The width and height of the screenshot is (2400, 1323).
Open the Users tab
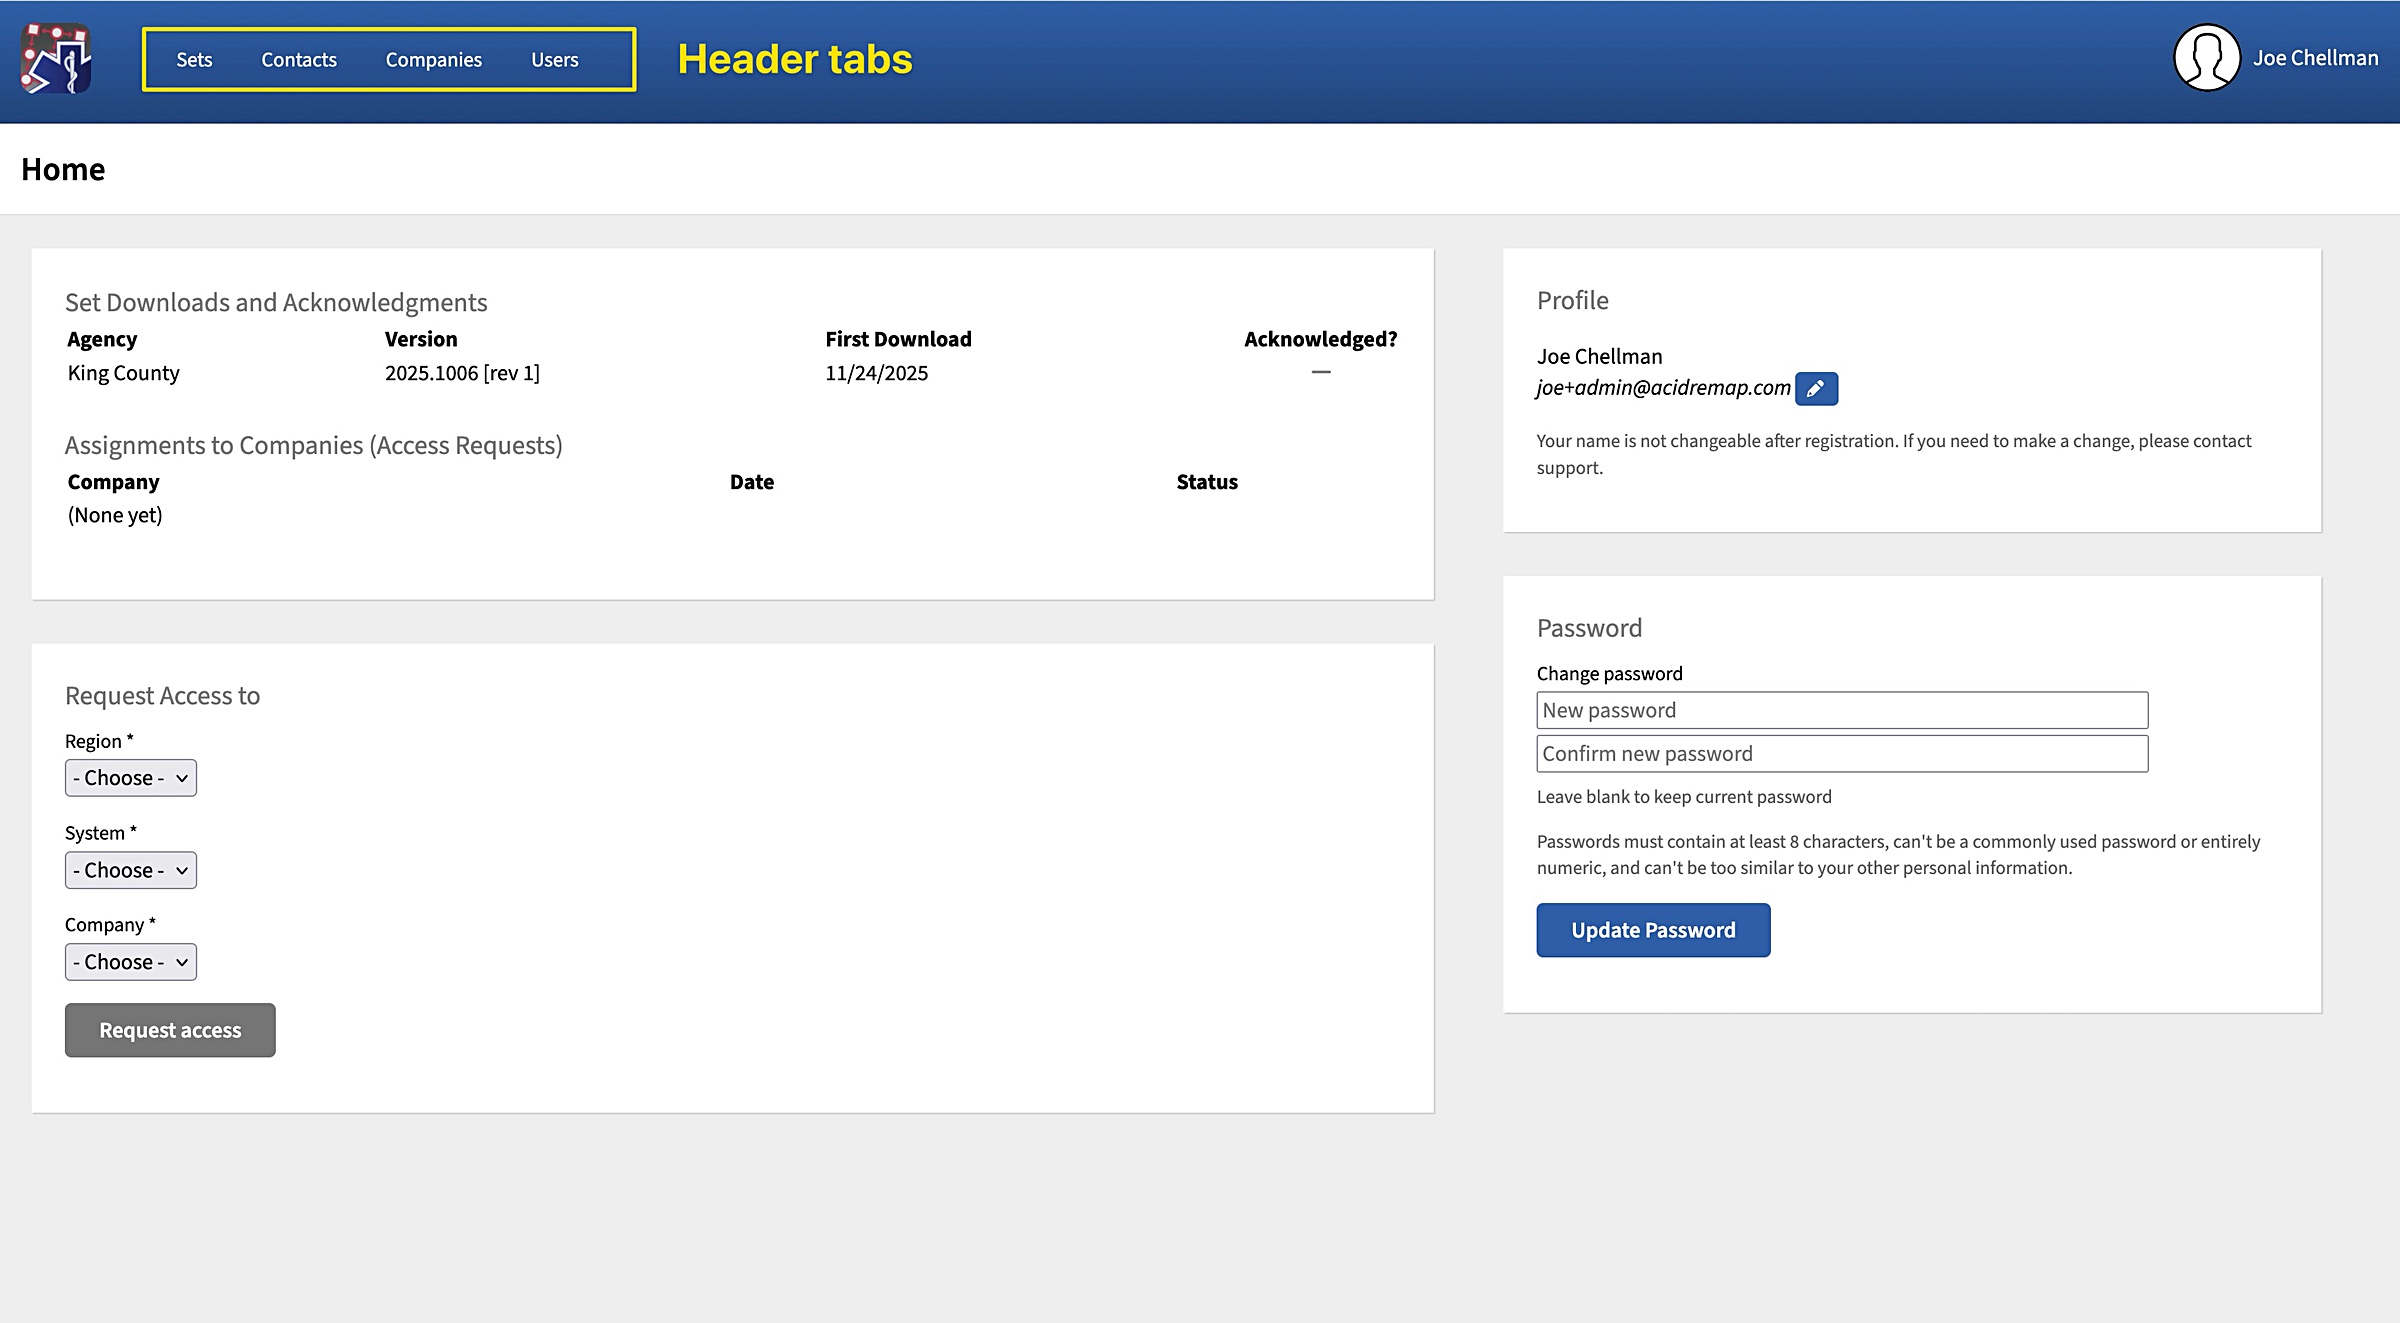[554, 59]
